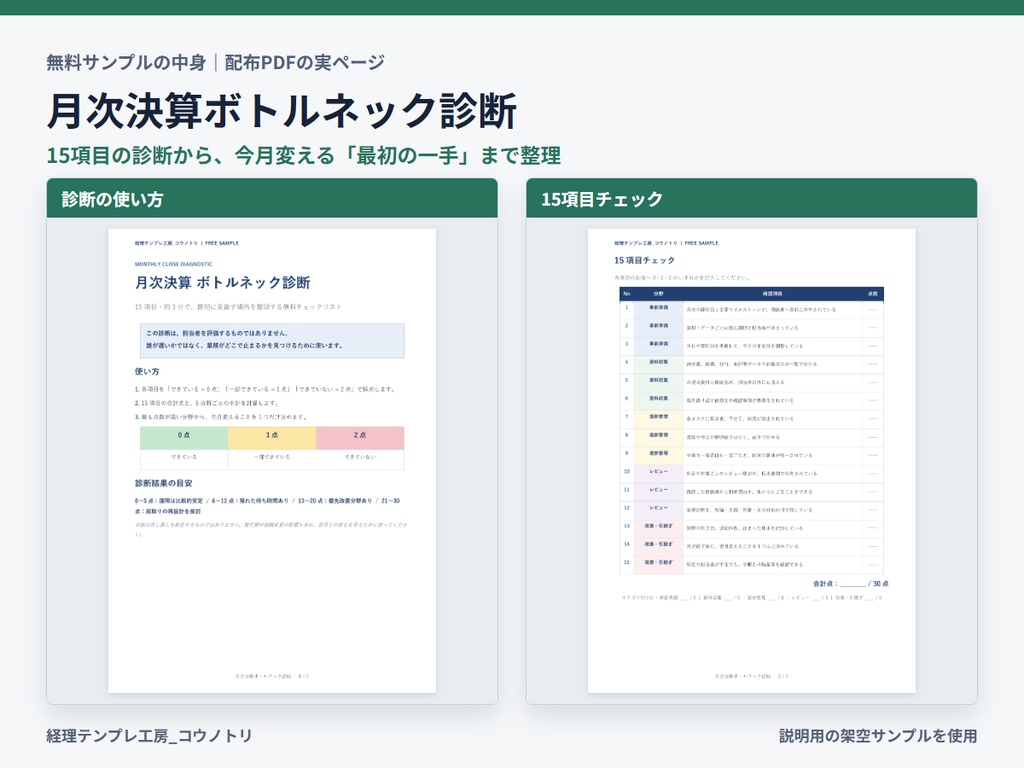Click the 使い方 section heading
The width and height of the screenshot is (1024, 768).
click(147, 371)
